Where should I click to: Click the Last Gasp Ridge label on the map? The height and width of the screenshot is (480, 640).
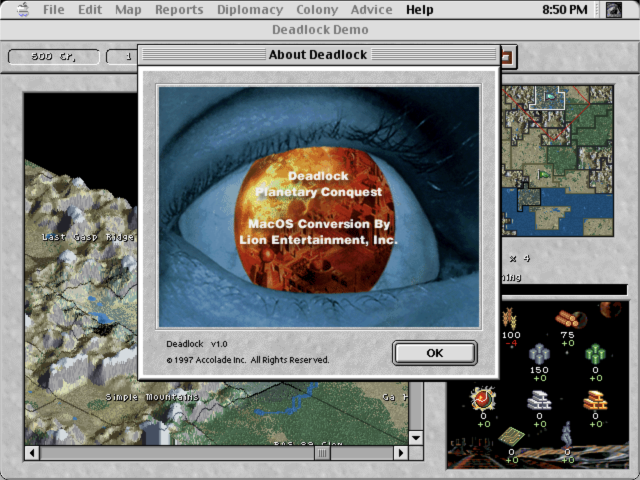coord(88,237)
